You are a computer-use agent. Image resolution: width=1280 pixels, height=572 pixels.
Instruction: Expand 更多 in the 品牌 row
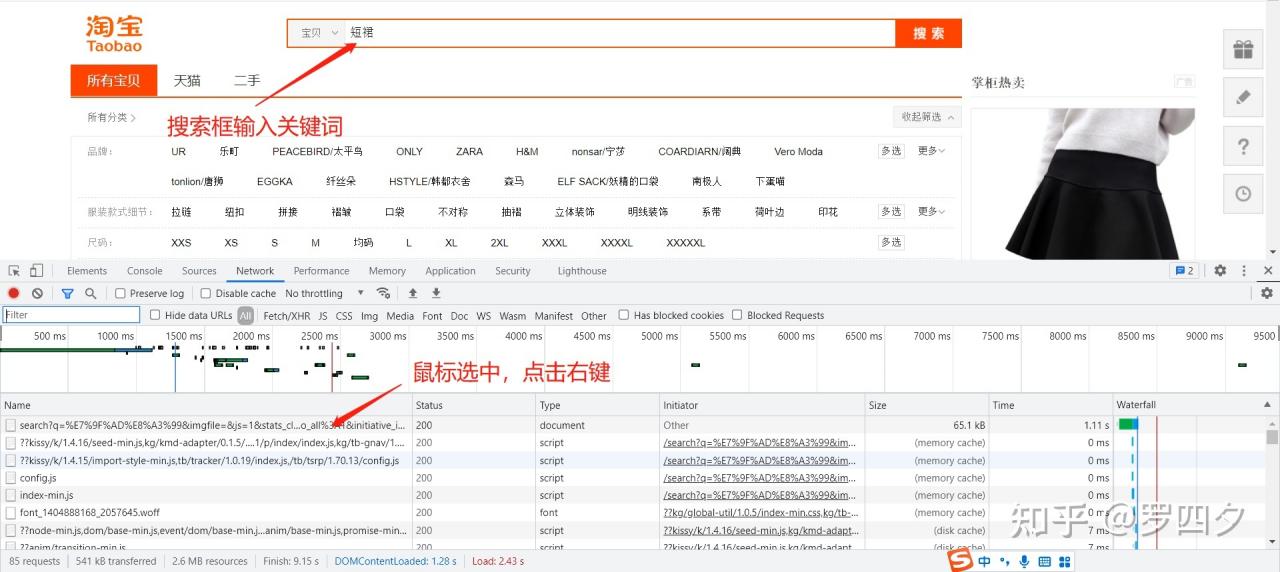pos(931,151)
